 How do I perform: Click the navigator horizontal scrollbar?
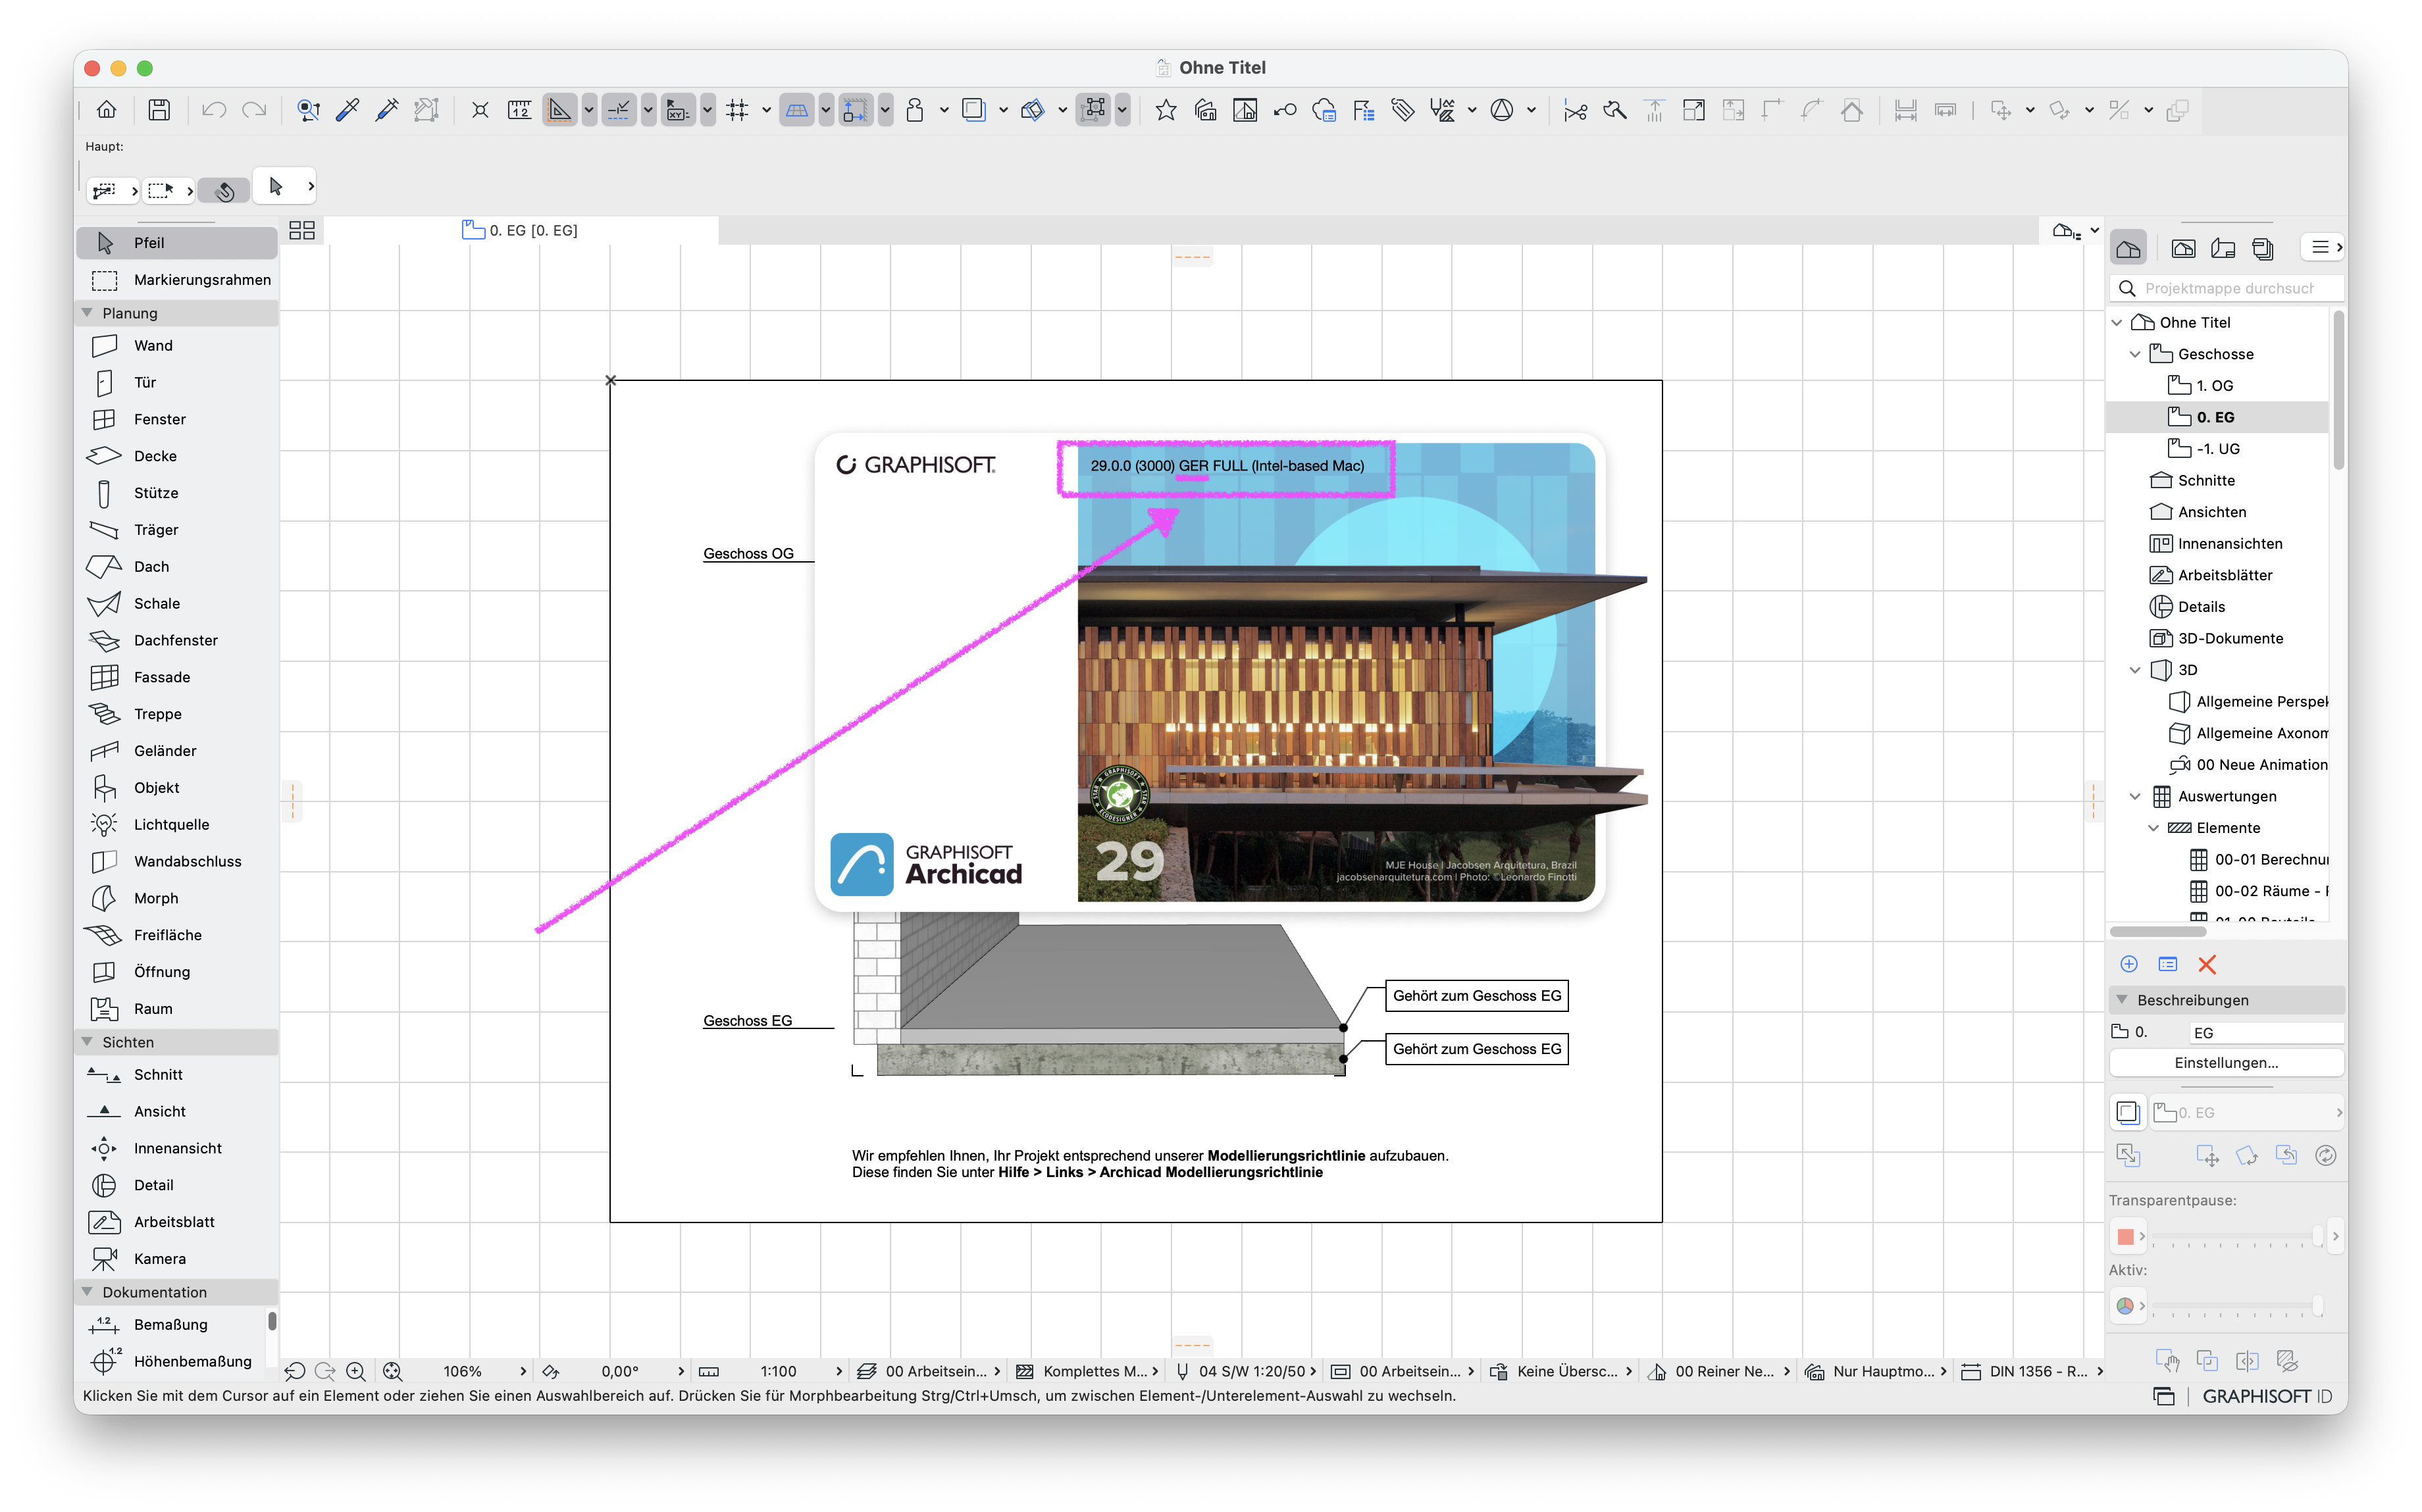2158,932
